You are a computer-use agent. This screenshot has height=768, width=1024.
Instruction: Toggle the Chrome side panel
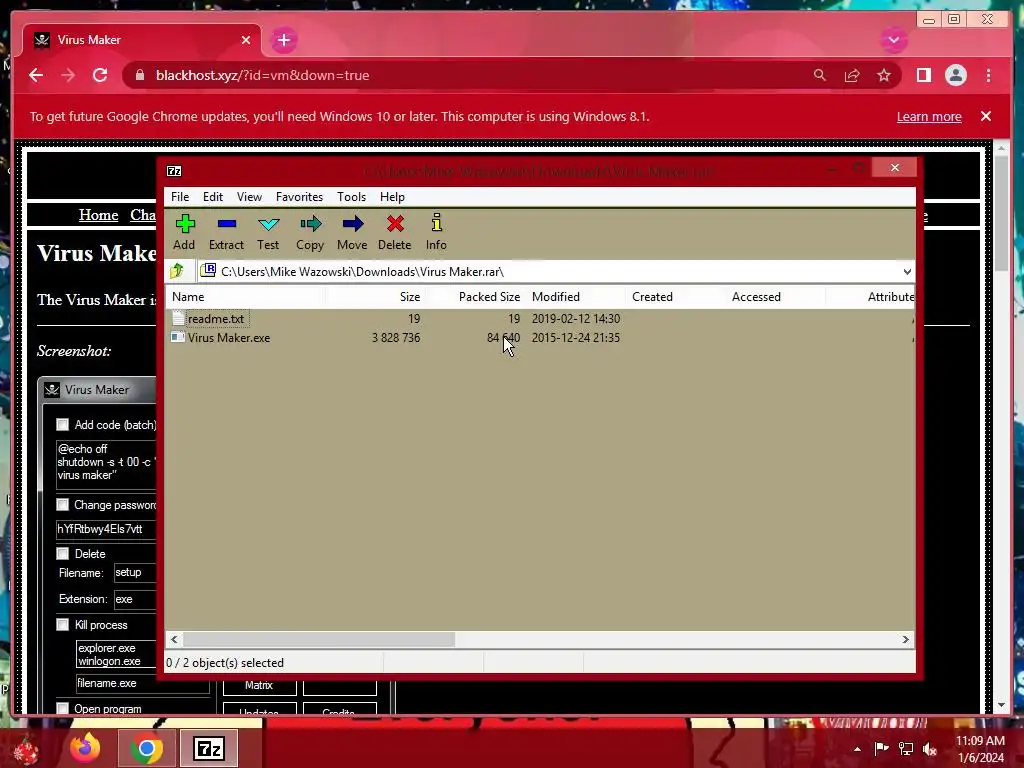923,76
